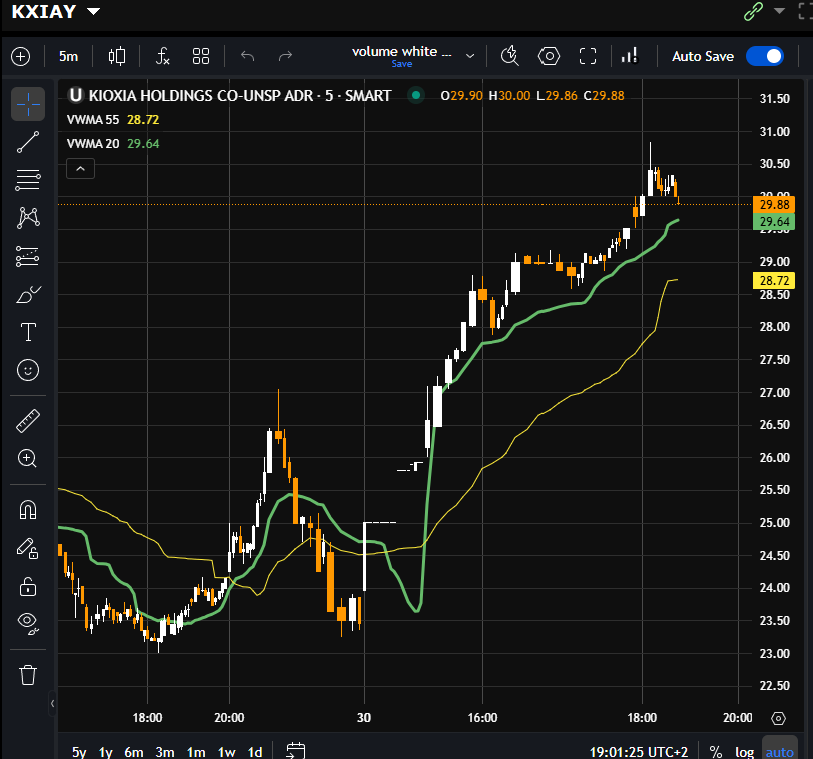Click the VWMA 55 indicator legend
The width and height of the screenshot is (813, 759).
coord(113,120)
